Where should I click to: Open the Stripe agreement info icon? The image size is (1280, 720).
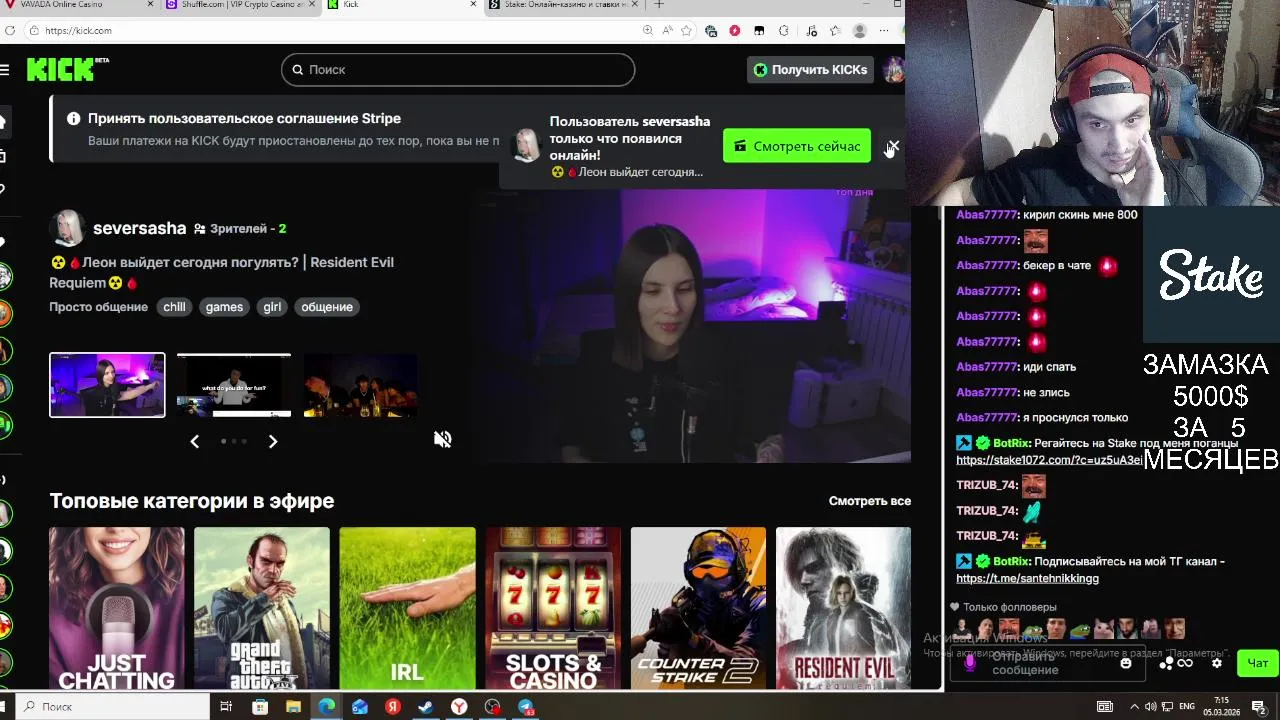[x=73, y=118]
